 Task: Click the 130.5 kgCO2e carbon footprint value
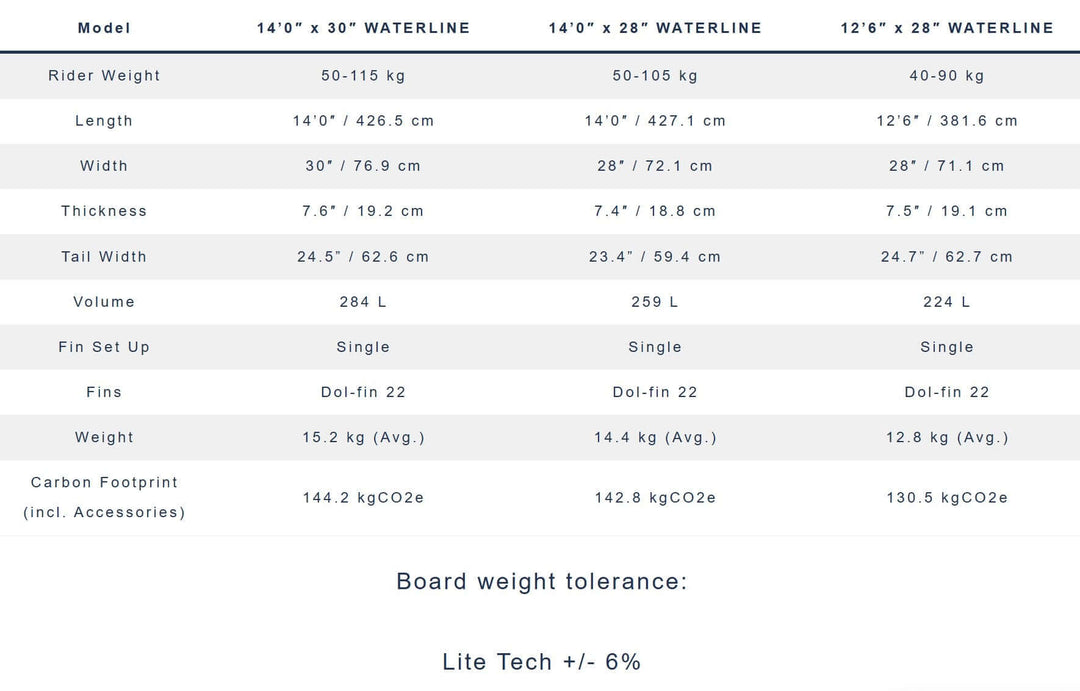947,498
